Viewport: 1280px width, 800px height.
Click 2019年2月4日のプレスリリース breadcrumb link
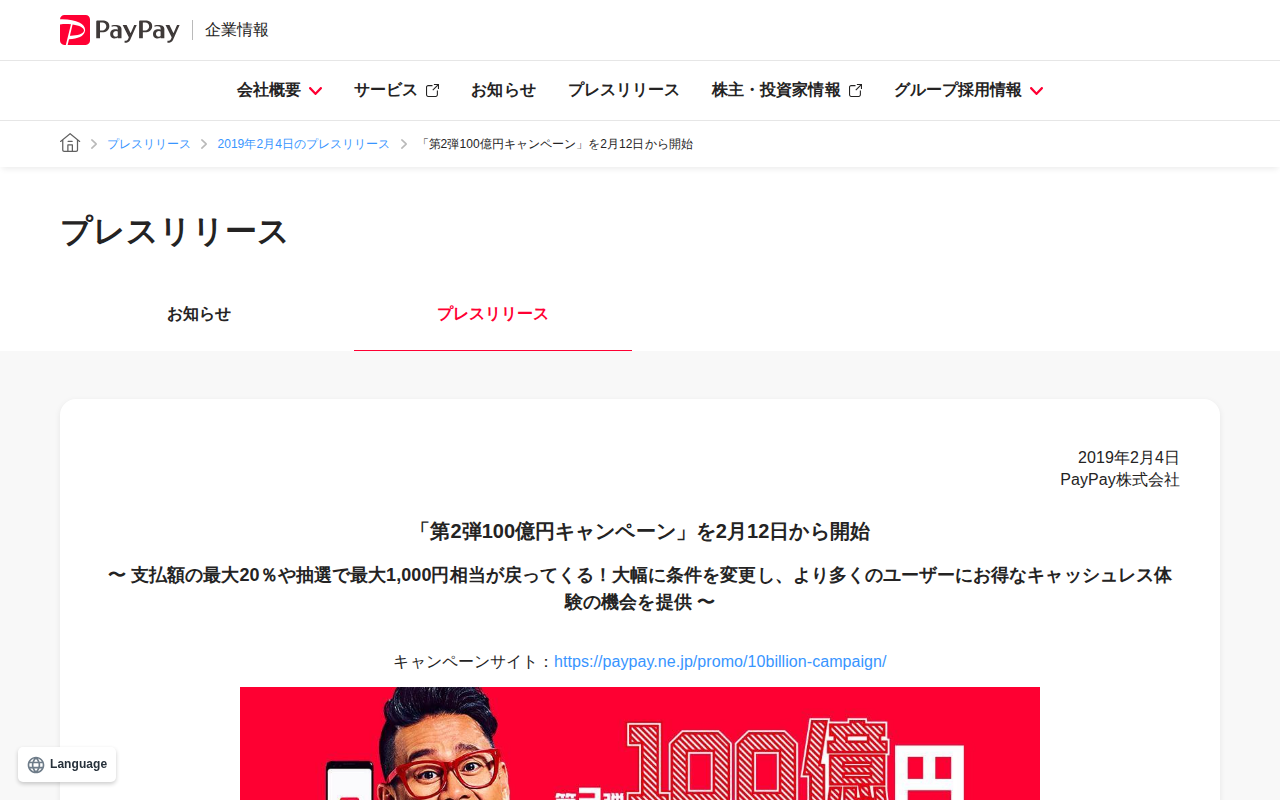pos(304,144)
